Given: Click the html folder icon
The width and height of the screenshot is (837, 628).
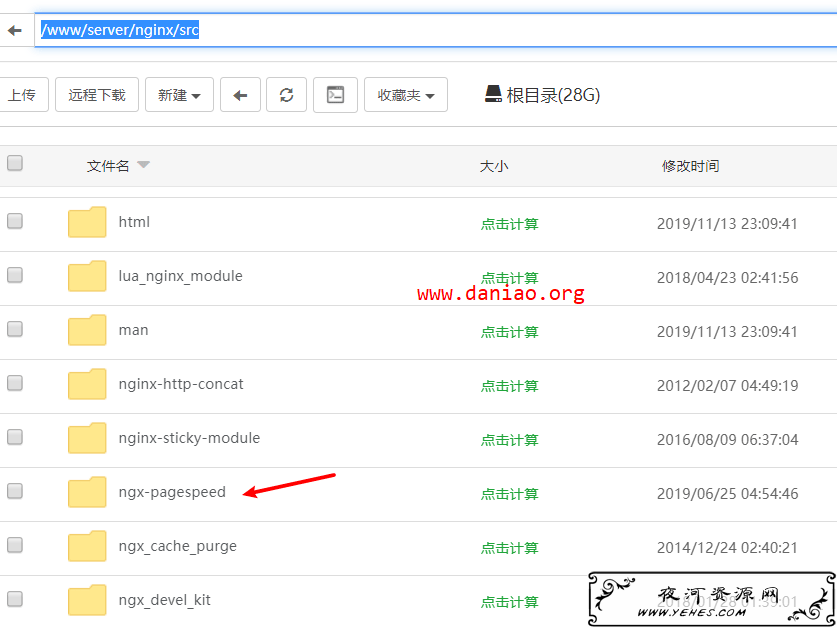Looking at the screenshot, I should [87, 222].
